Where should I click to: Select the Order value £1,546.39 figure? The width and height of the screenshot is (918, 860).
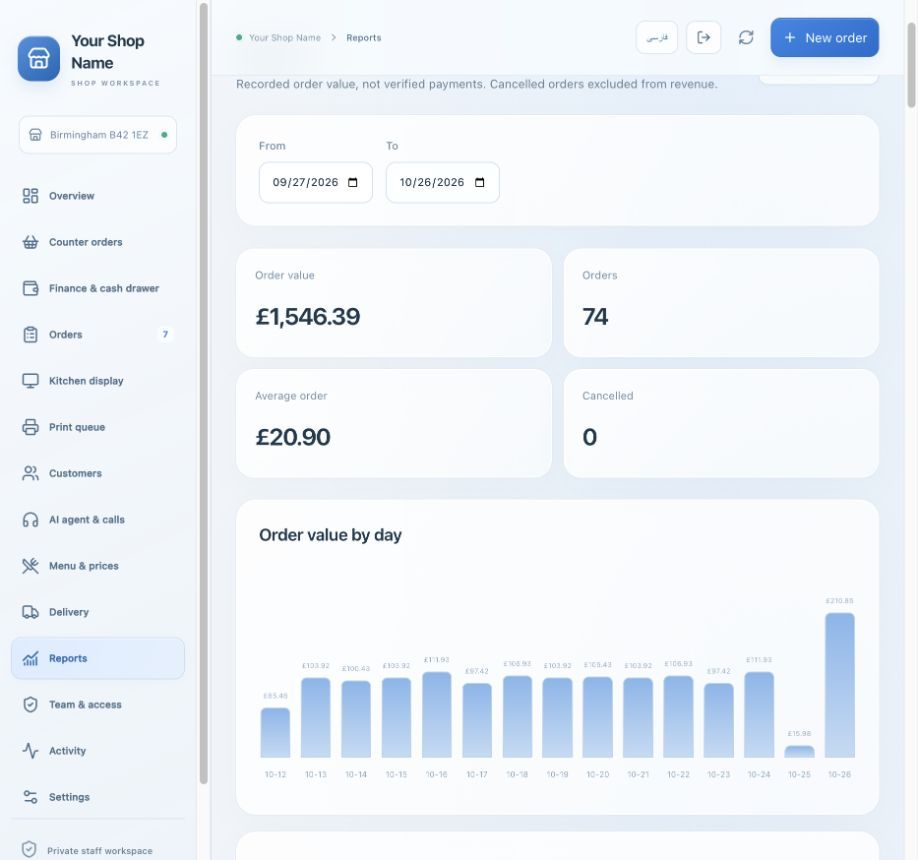[x=307, y=317]
